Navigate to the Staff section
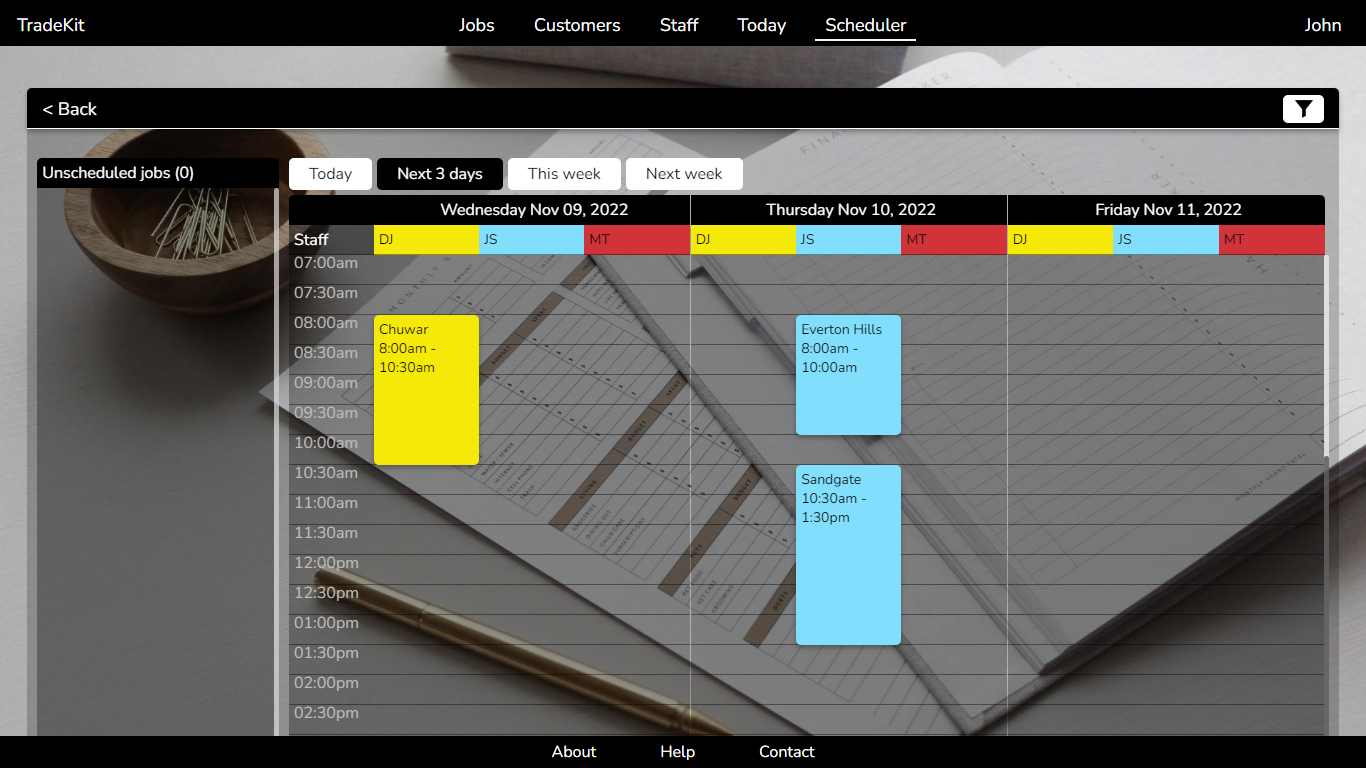The width and height of the screenshot is (1366, 768). [x=679, y=25]
